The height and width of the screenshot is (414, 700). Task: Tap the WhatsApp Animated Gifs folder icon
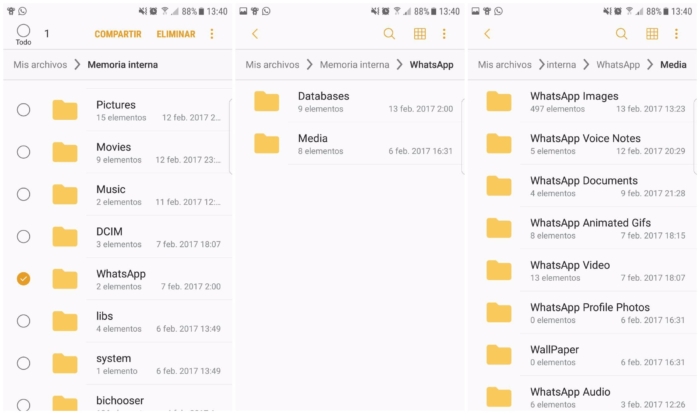pyautogui.click(x=498, y=228)
